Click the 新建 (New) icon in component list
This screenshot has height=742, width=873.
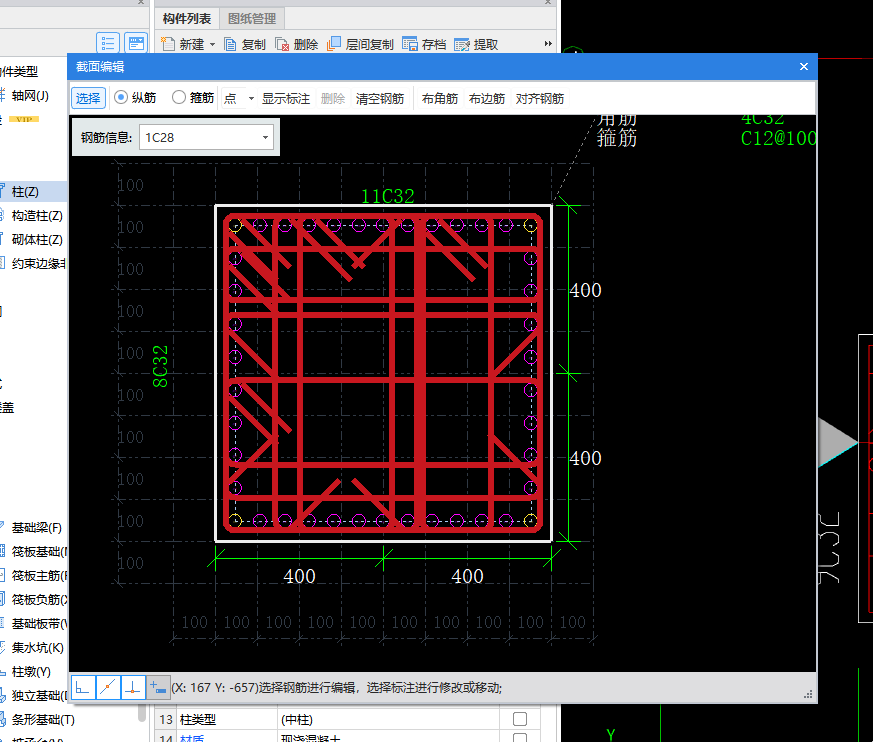(168, 44)
